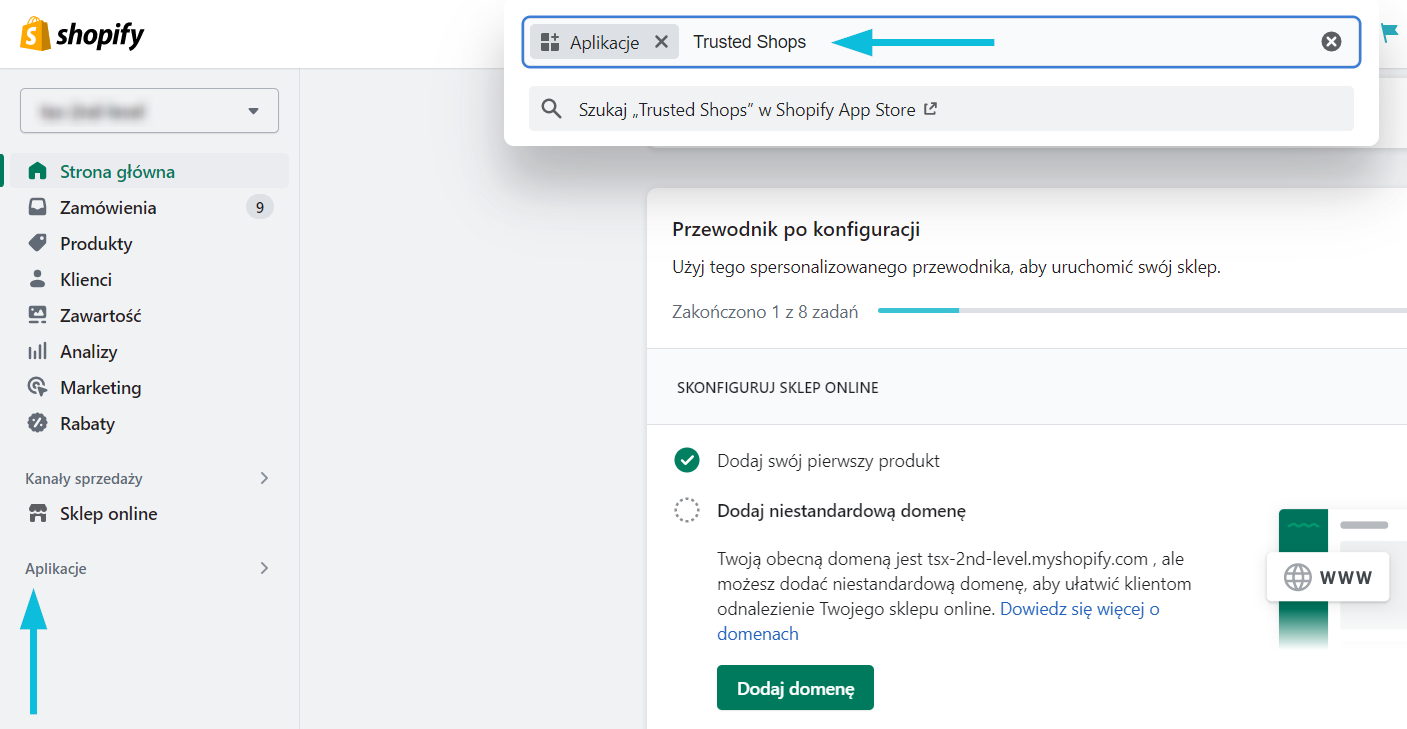Toggle the Dodaj niestandardową domenę task circle
Screen dimensions: 1407x729
(686, 510)
